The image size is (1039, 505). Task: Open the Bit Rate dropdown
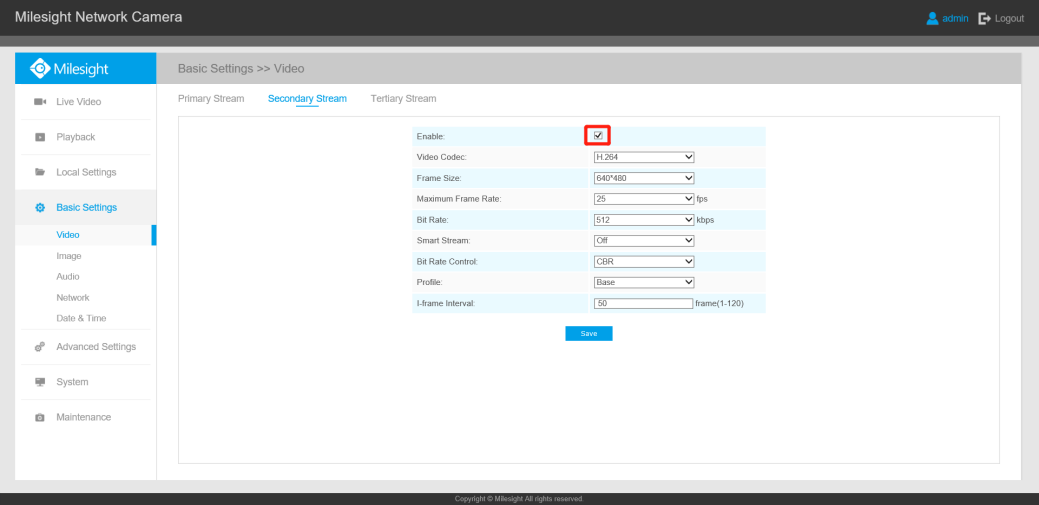tap(643, 220)
